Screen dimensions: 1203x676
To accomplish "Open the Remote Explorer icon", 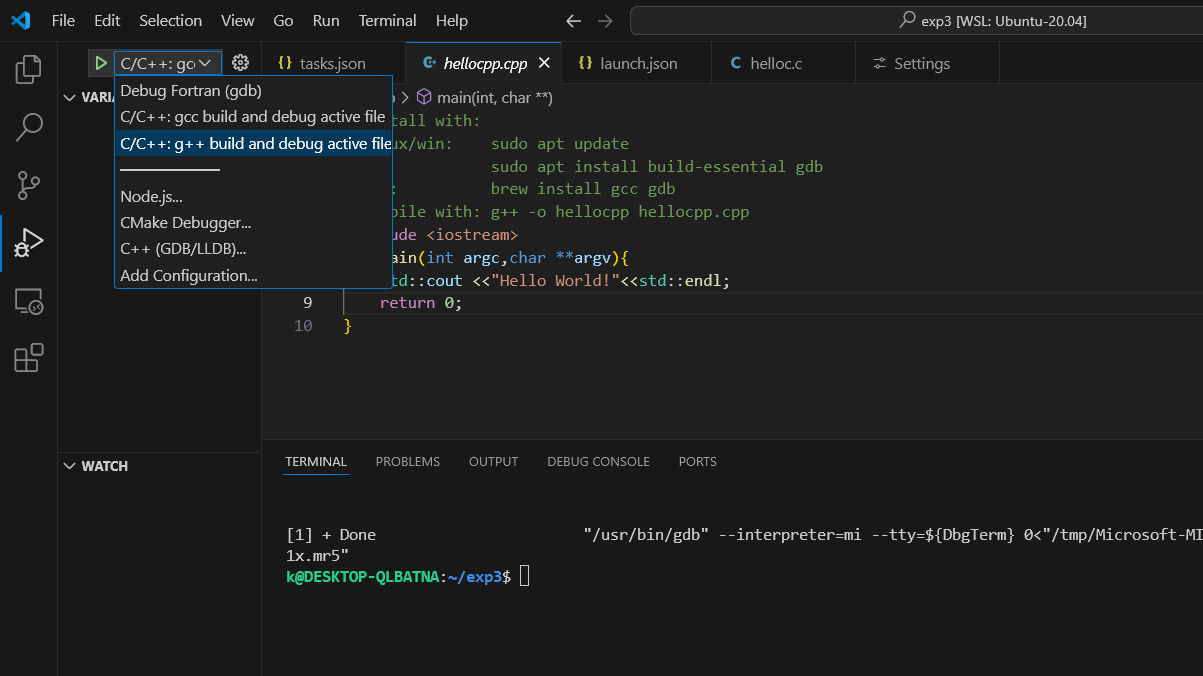I will coord(29,301).
